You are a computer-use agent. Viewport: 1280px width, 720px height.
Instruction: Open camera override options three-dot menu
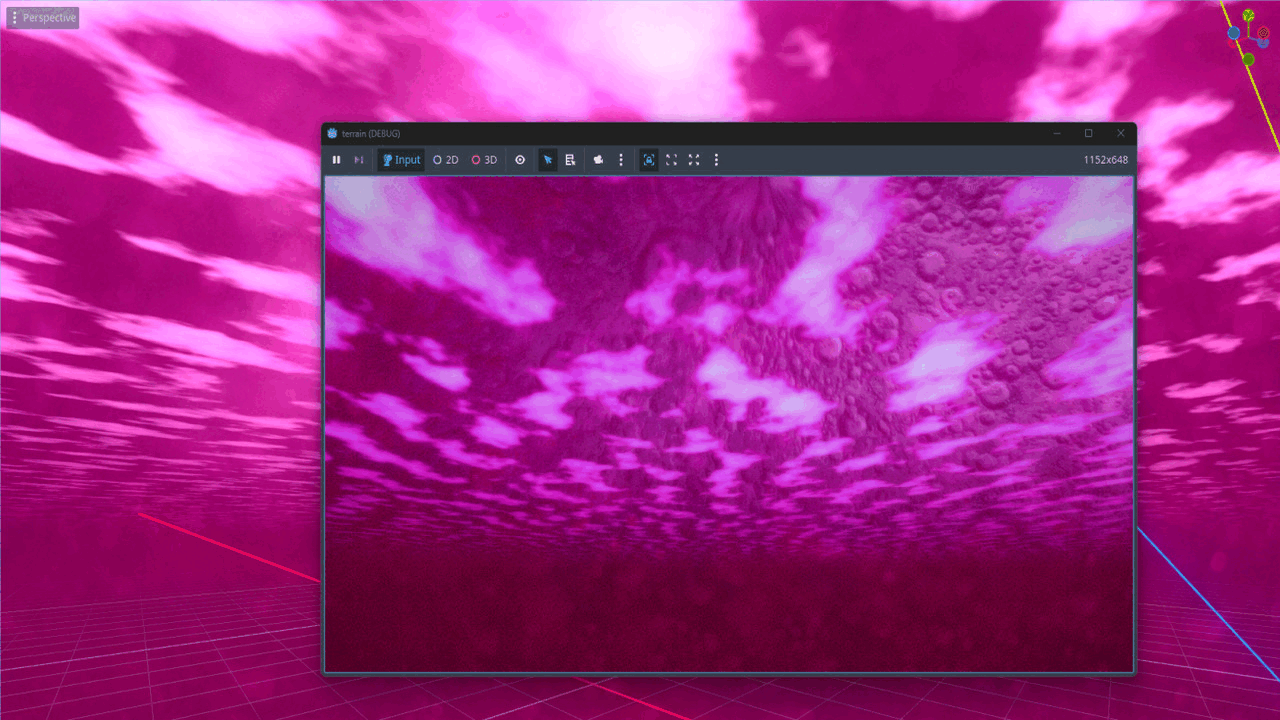coord(621,160)
